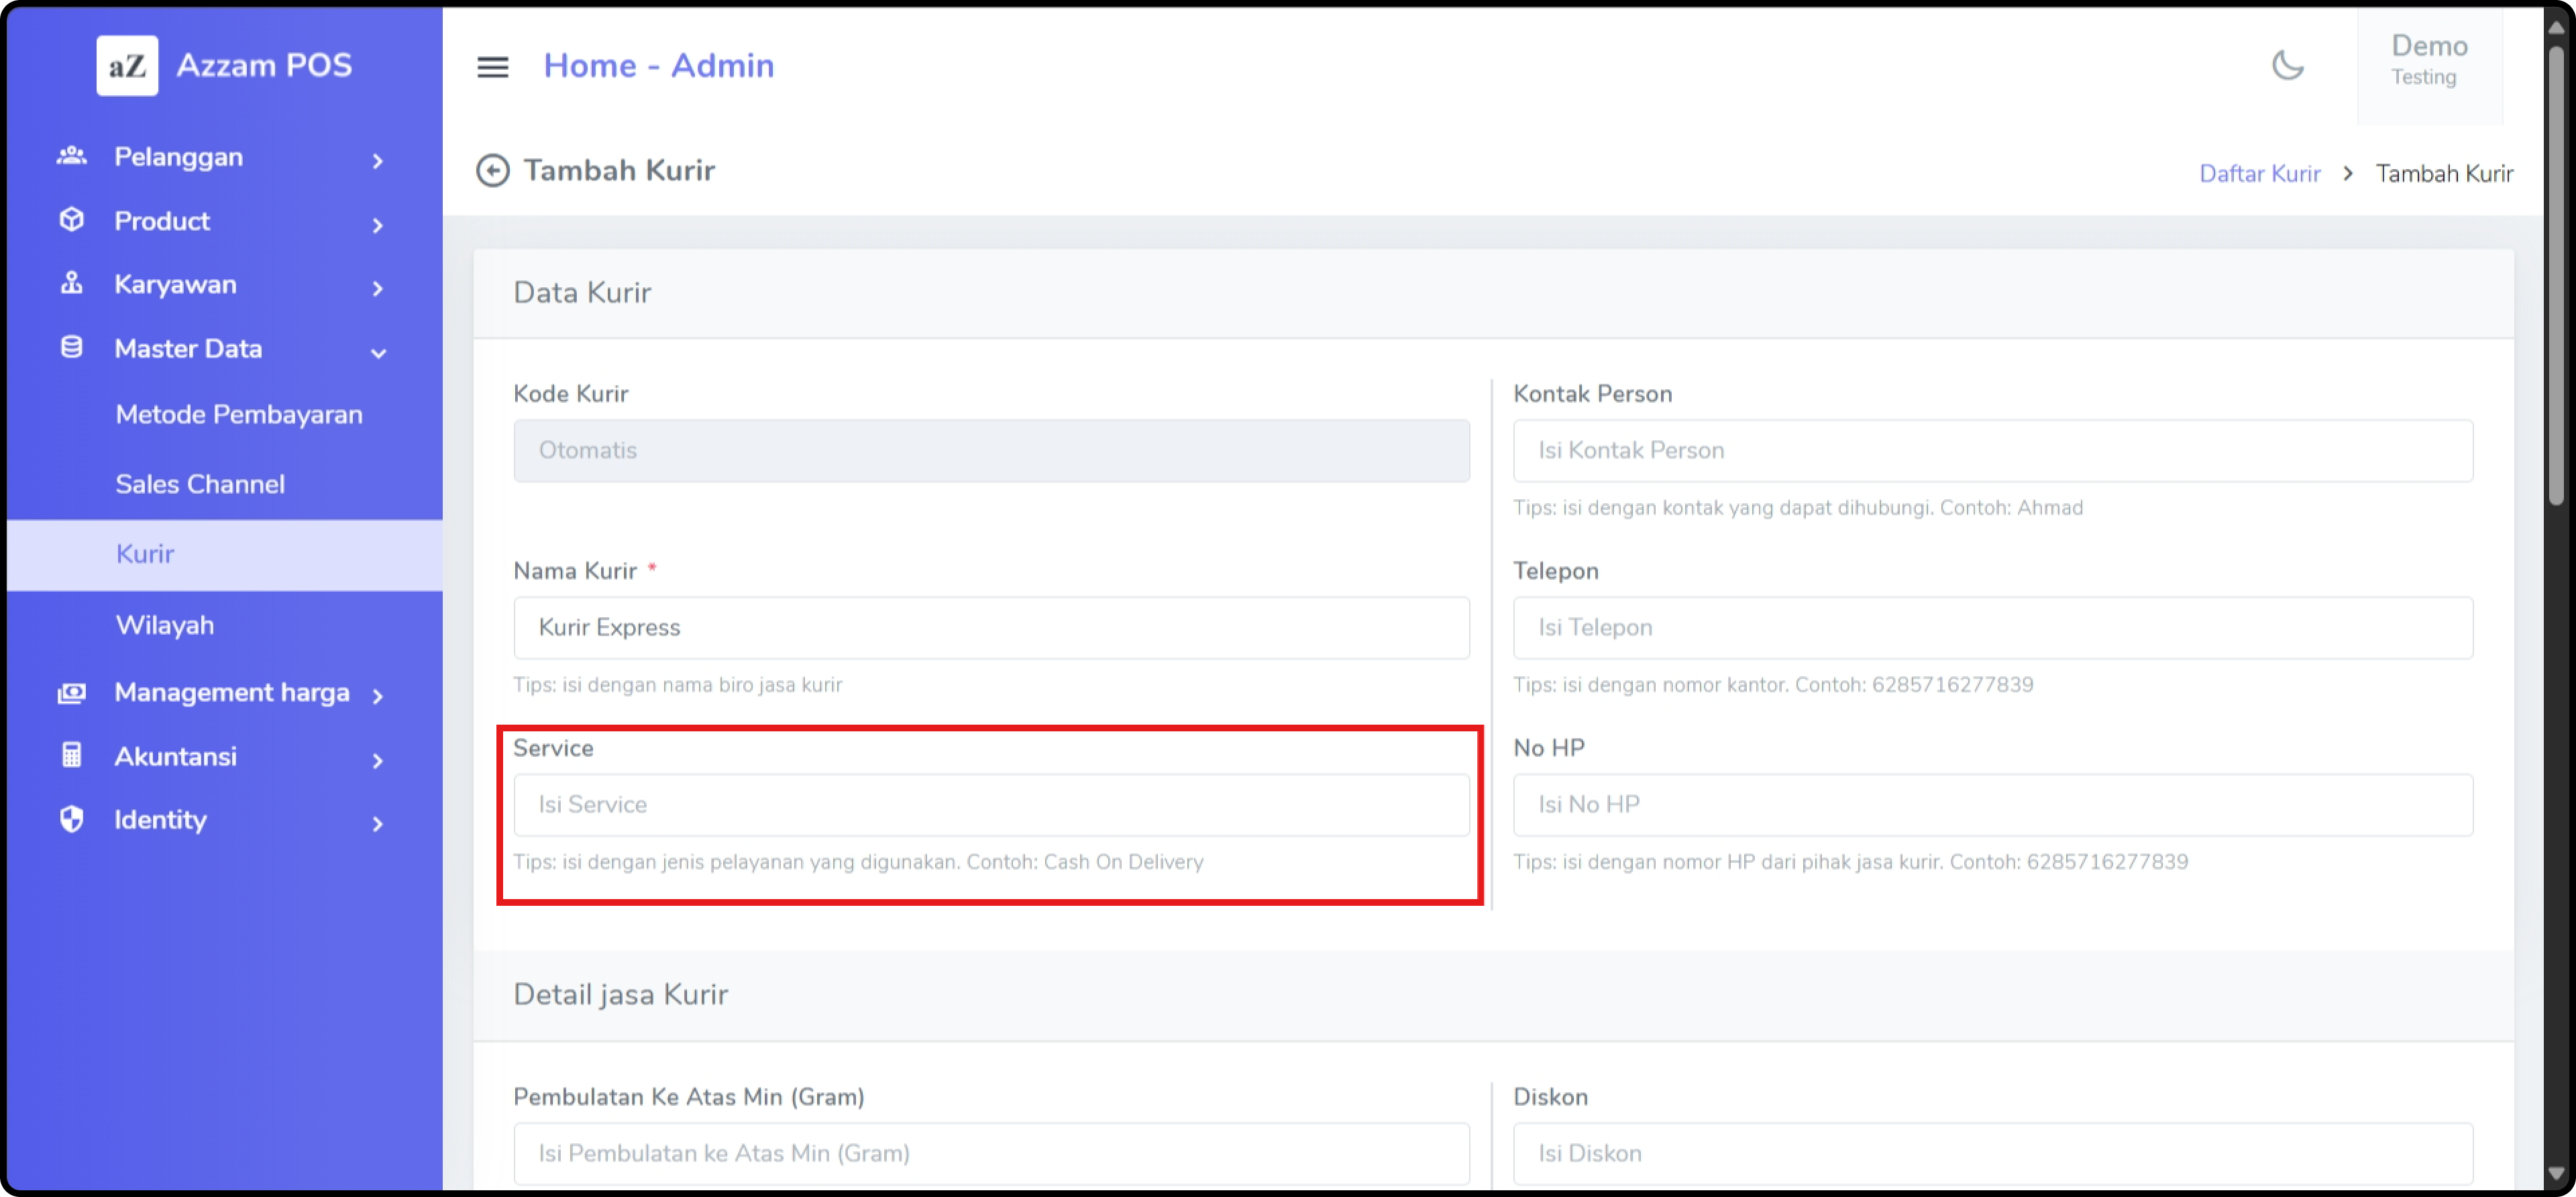Click the Product box icon
The image size is (2576, 1197).
coord(71,220)
